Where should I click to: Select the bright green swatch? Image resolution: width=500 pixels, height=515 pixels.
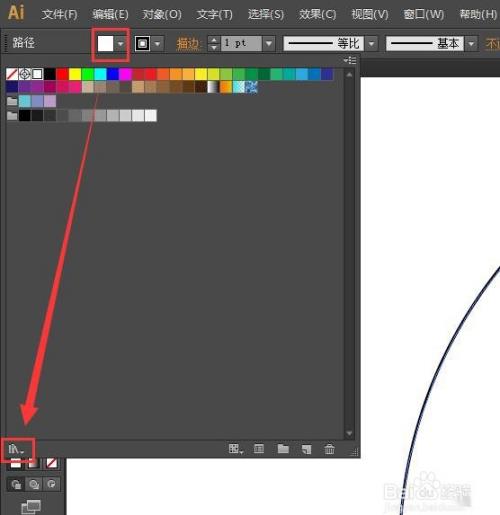tap(88, 74)
